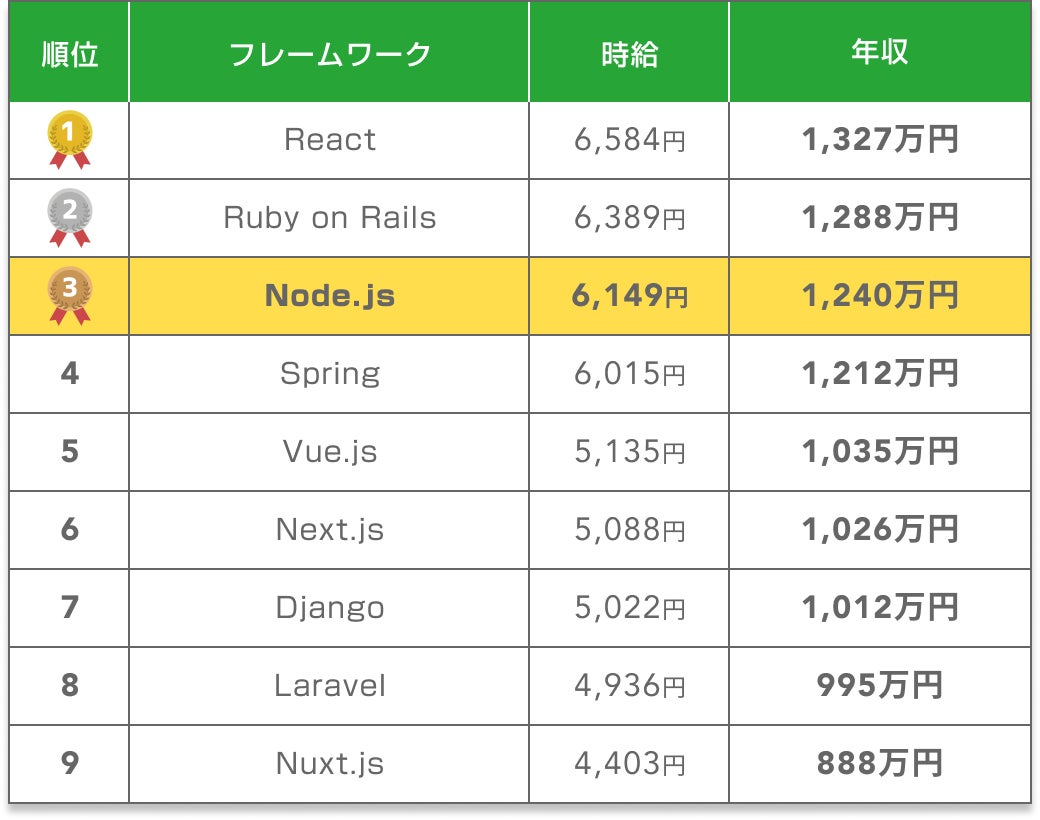Image resolution: width=1040 pixels, height=820 pixels.
Task: Click the 年収 column header
Action: [x=880, y=53]
